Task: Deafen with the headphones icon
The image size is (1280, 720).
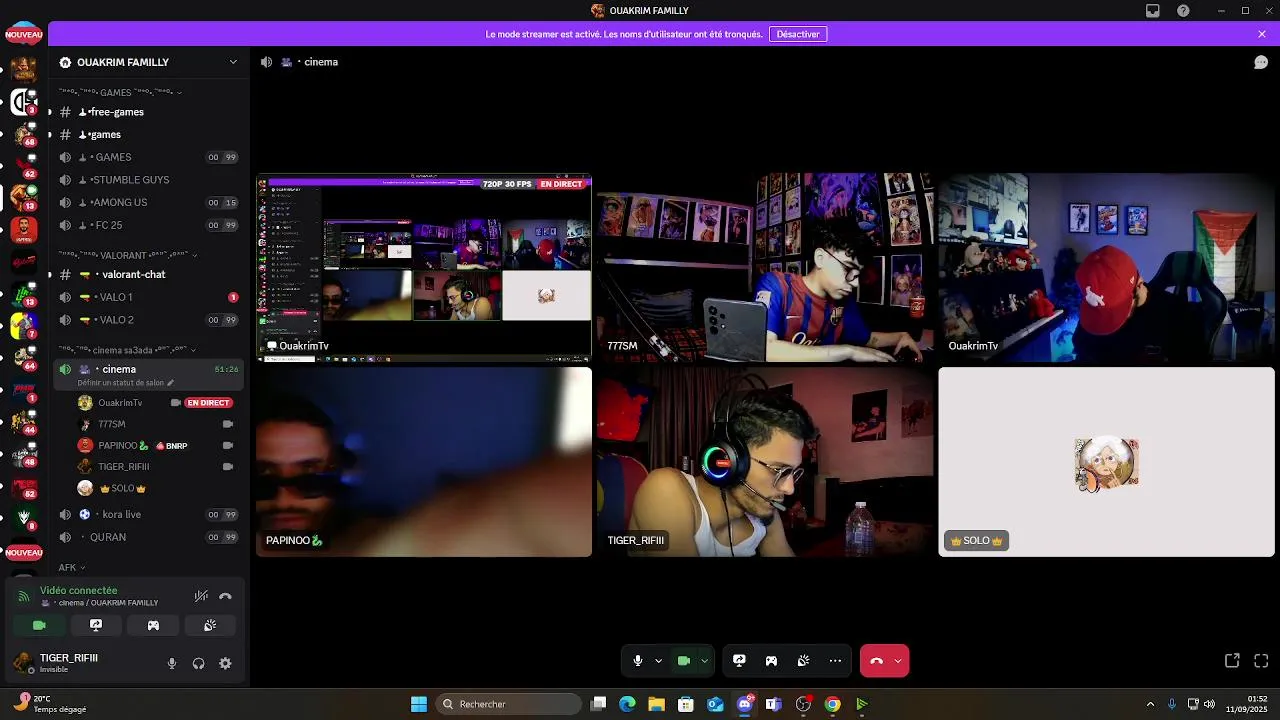Action: click(x=198, y=663)
